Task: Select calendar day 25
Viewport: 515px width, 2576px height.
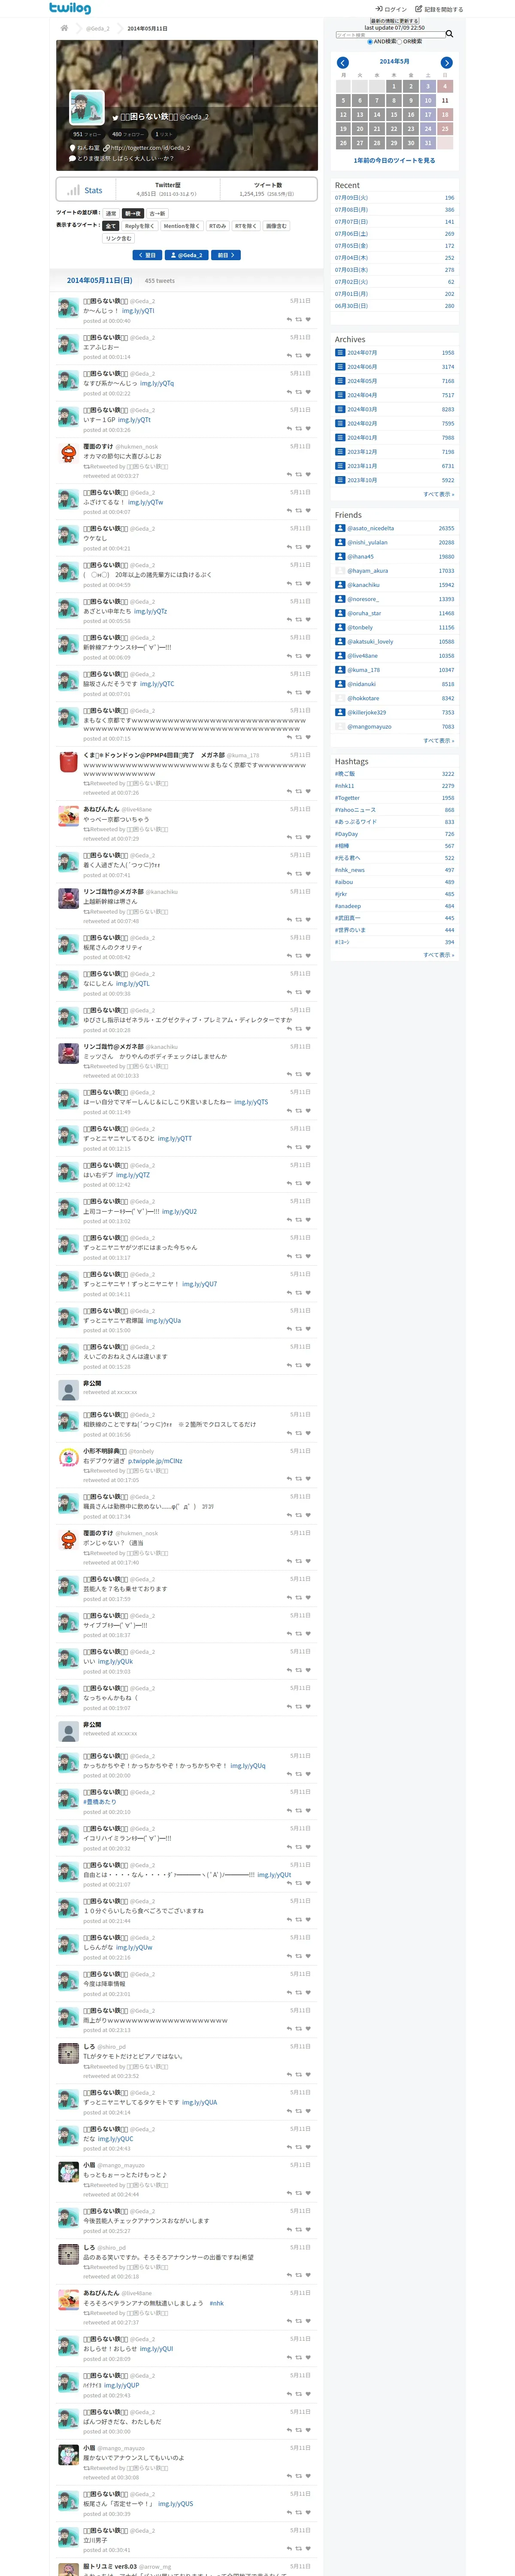Action: 445,129
